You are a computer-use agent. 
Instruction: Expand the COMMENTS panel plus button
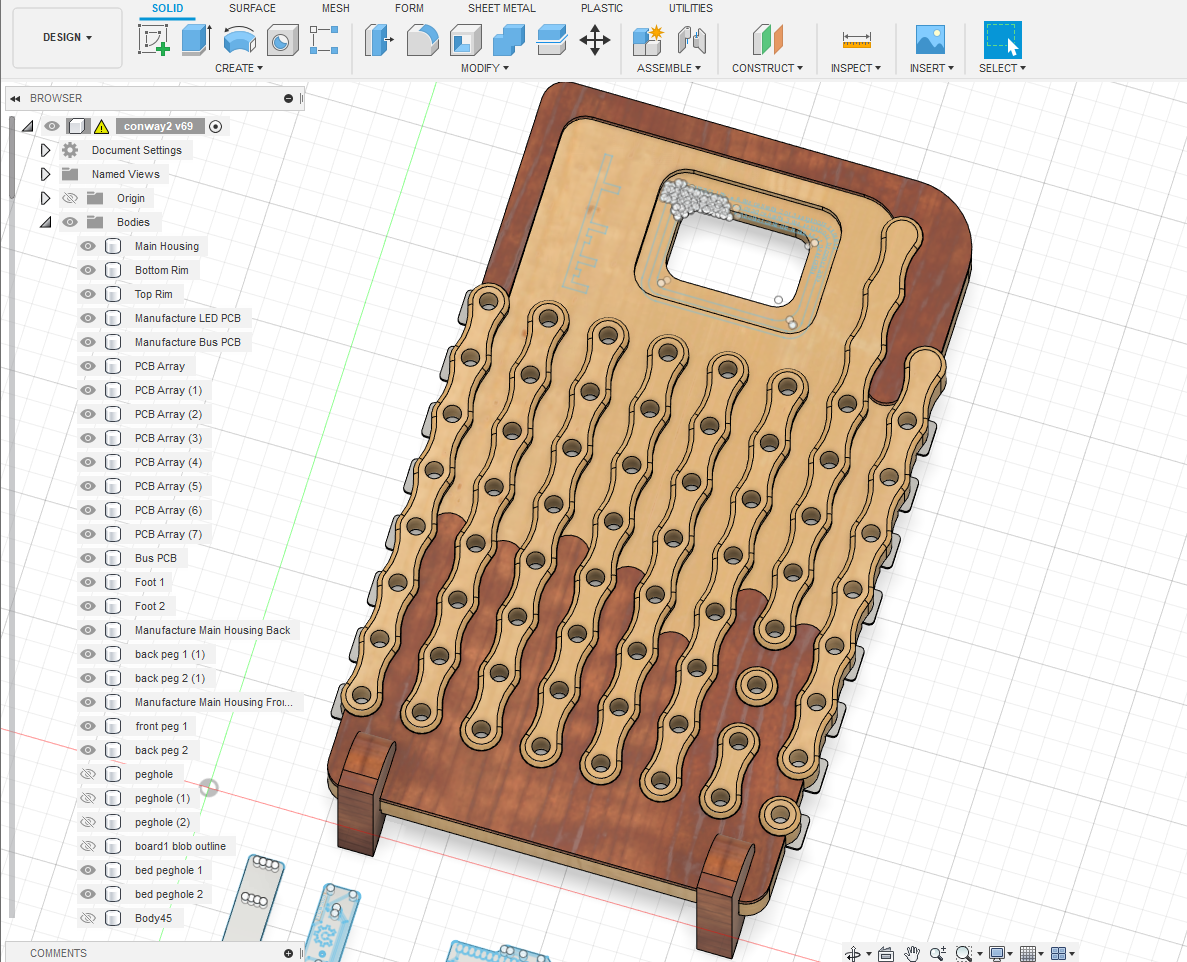[288, 953]
